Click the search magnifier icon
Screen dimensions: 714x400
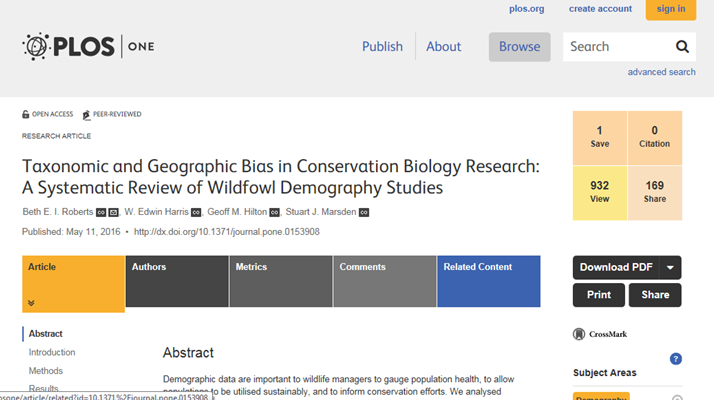pos(682,46)
